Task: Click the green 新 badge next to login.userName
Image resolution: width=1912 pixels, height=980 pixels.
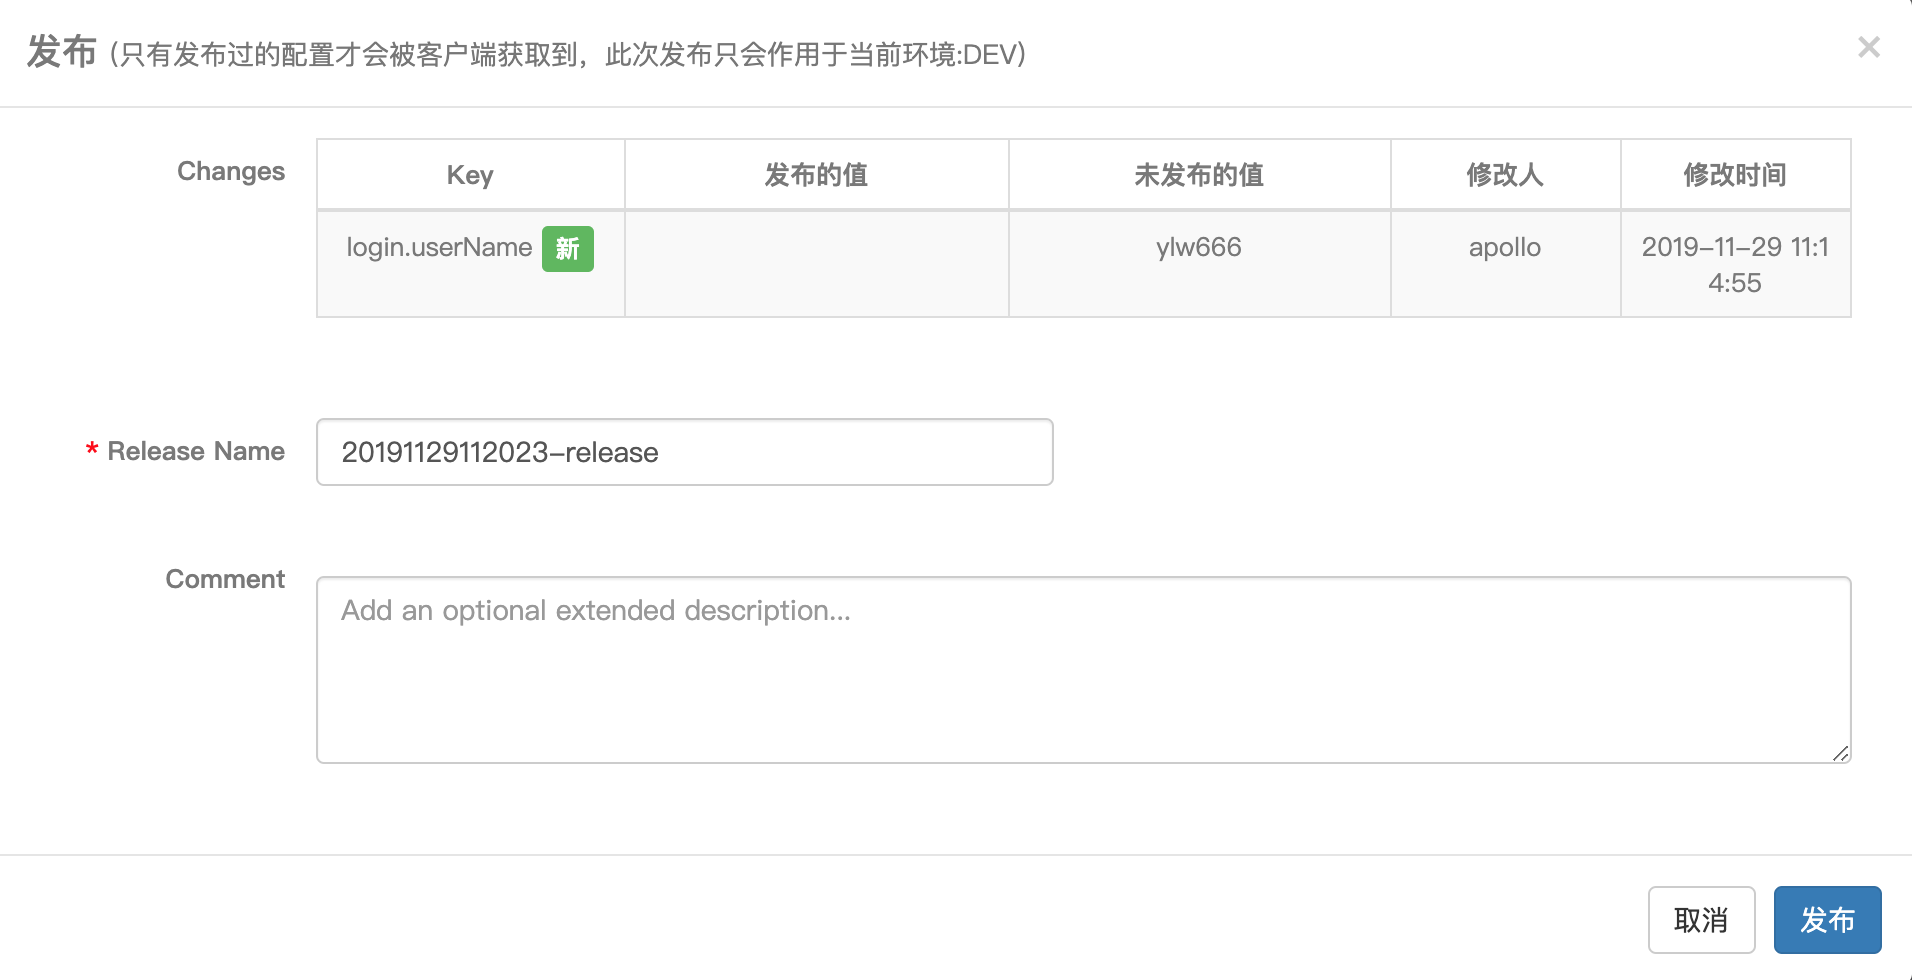Action: (x=567, y=249)
